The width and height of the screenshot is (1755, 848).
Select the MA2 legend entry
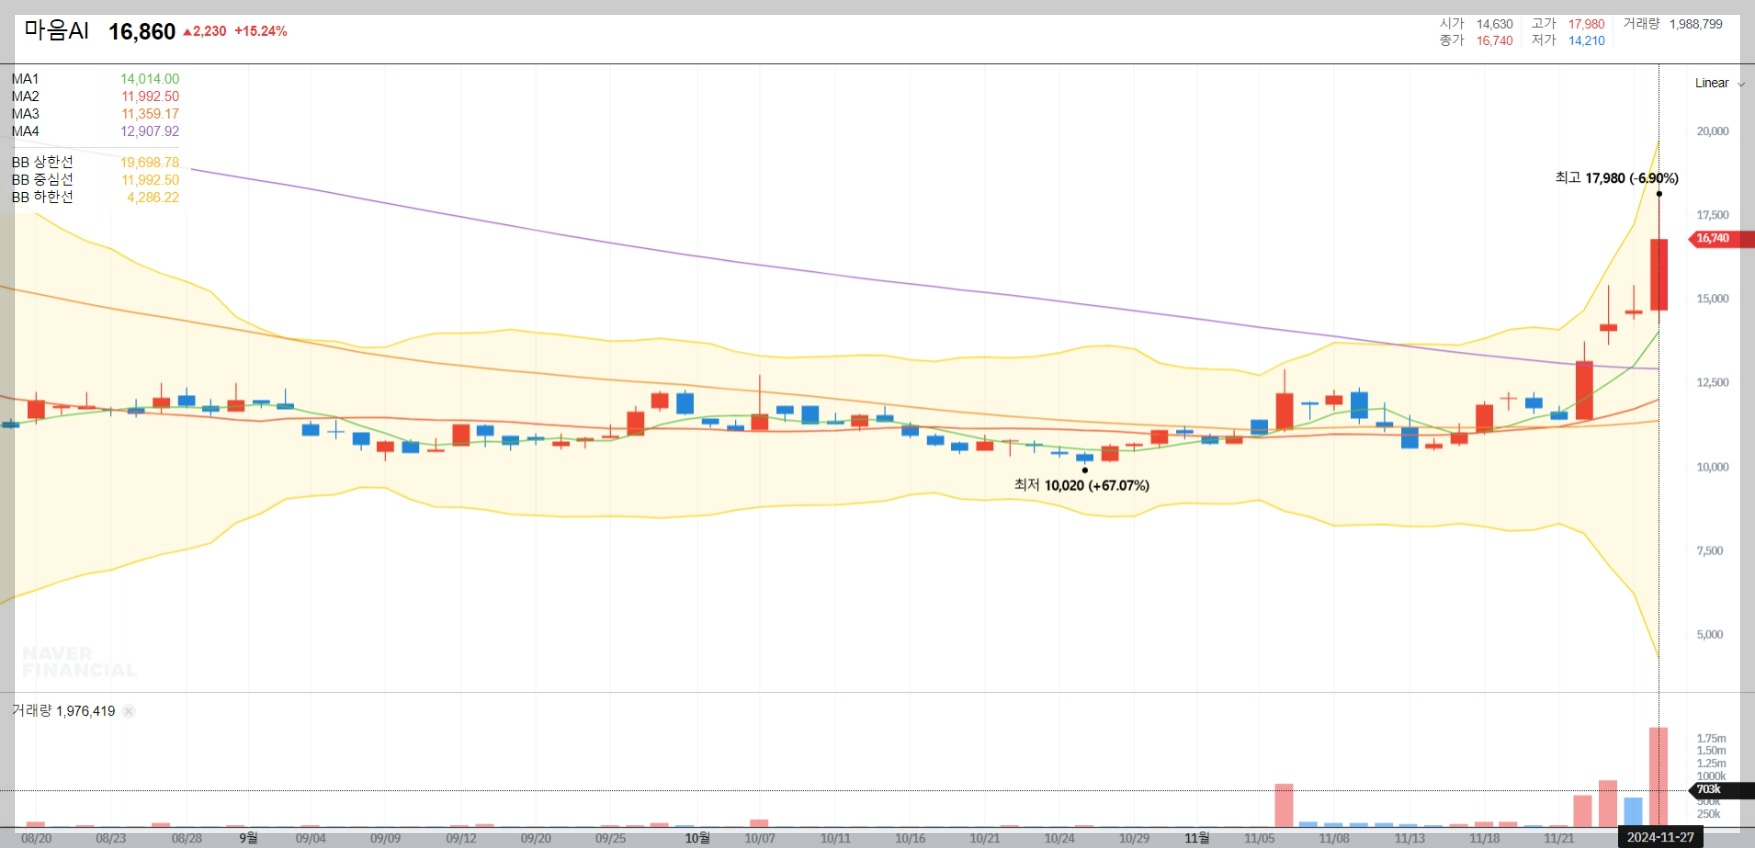[x=25, y=97]
